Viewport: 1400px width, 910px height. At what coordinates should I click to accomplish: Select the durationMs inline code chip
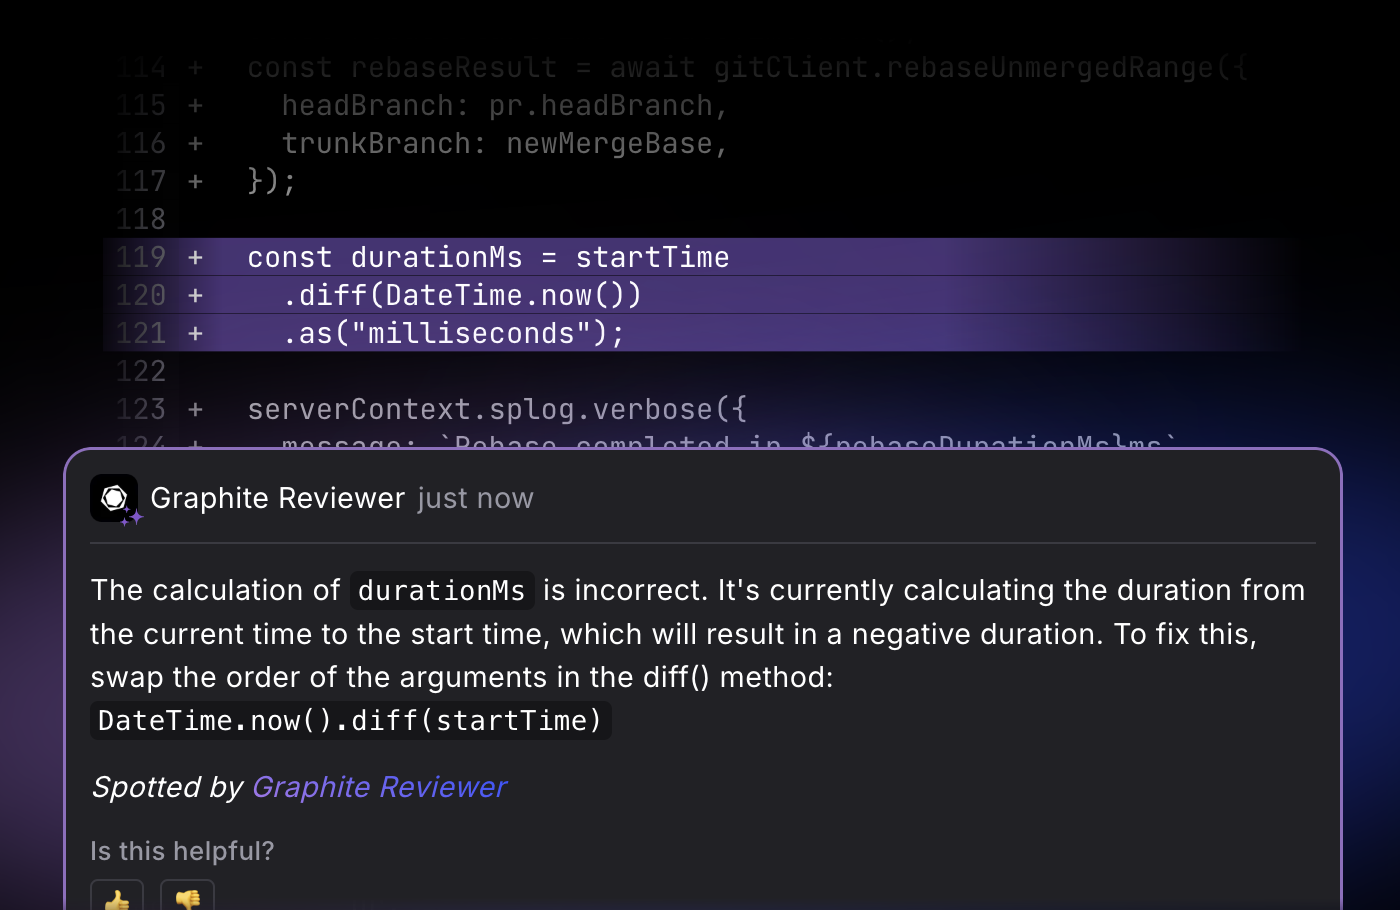coord(441,590)
